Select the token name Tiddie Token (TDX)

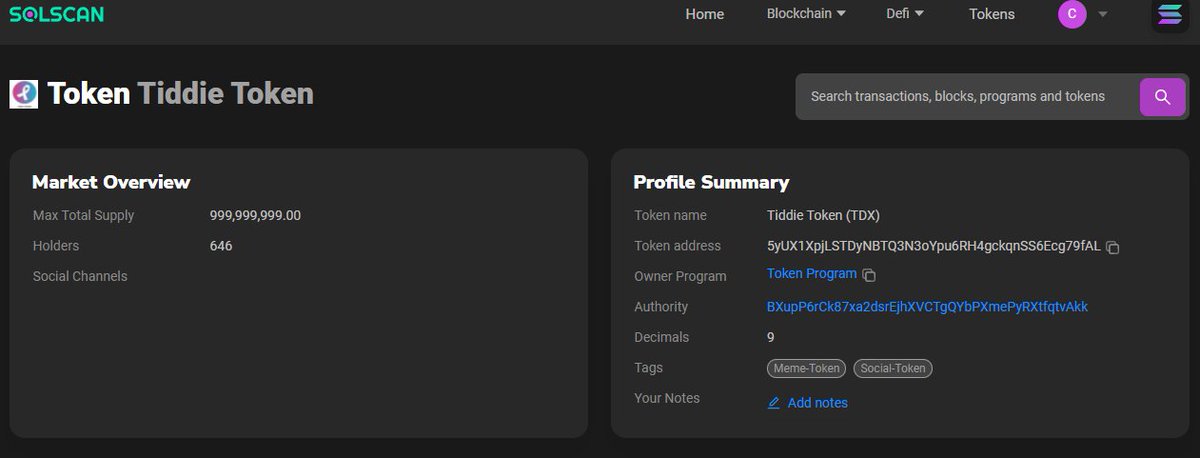click(823, 215)
